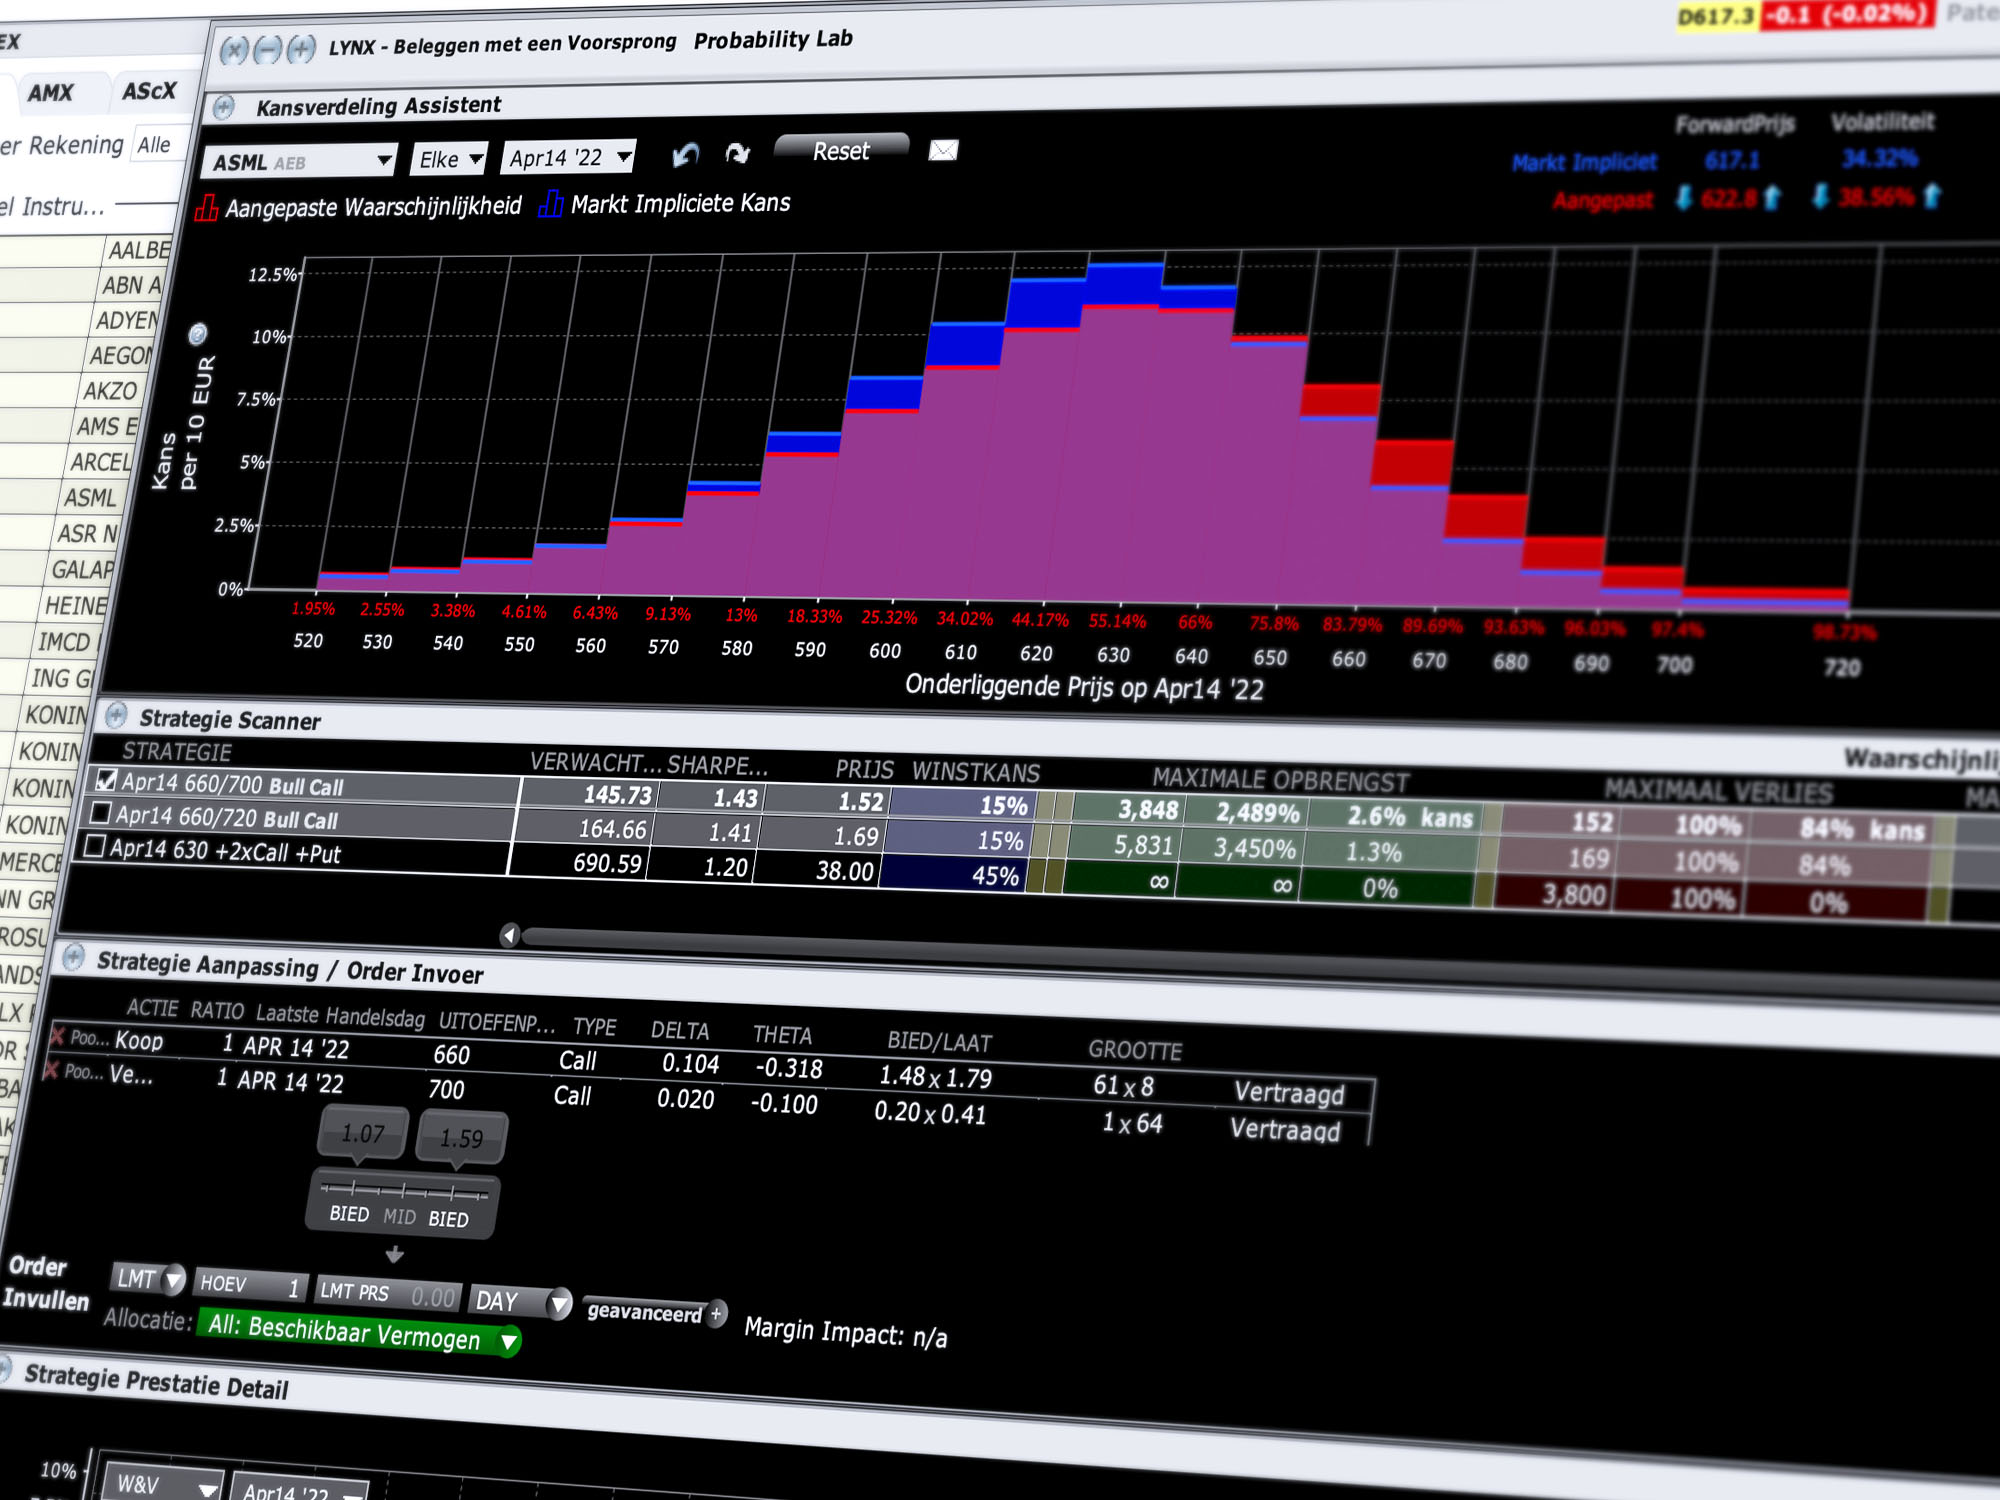Increase adjusted volatility with up arrow
Viewport: 2000px width, 1500px height.
(1932, 195)
